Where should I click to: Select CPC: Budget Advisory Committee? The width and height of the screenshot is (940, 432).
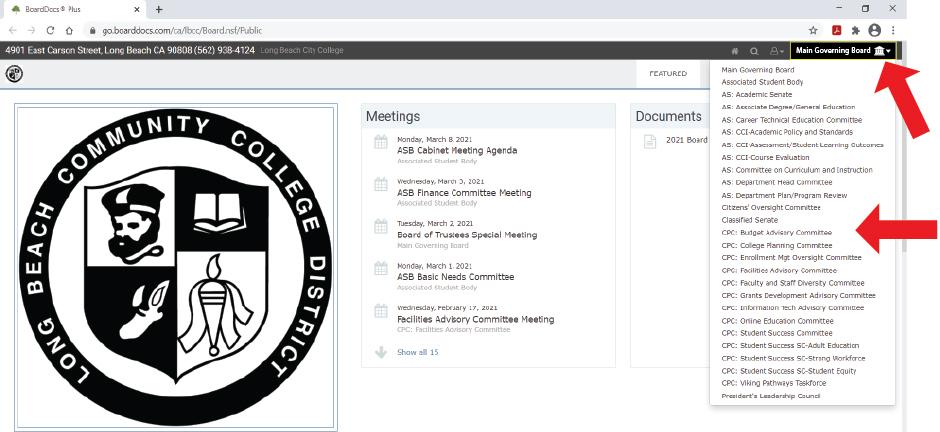click(776, 232)
